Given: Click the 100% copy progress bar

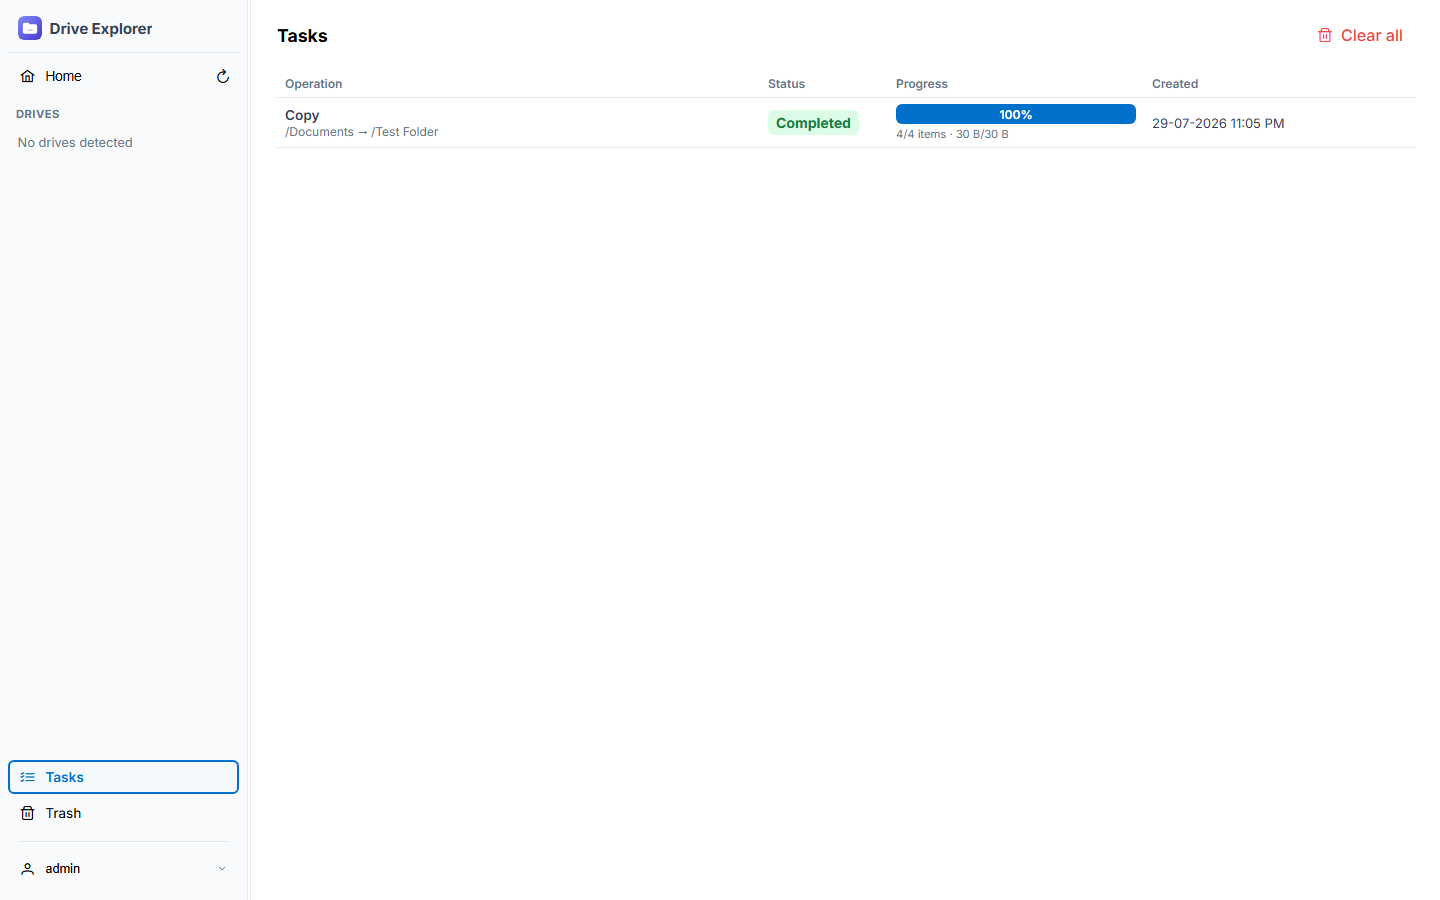Looking at the screenshot, I should (1016, 114).
